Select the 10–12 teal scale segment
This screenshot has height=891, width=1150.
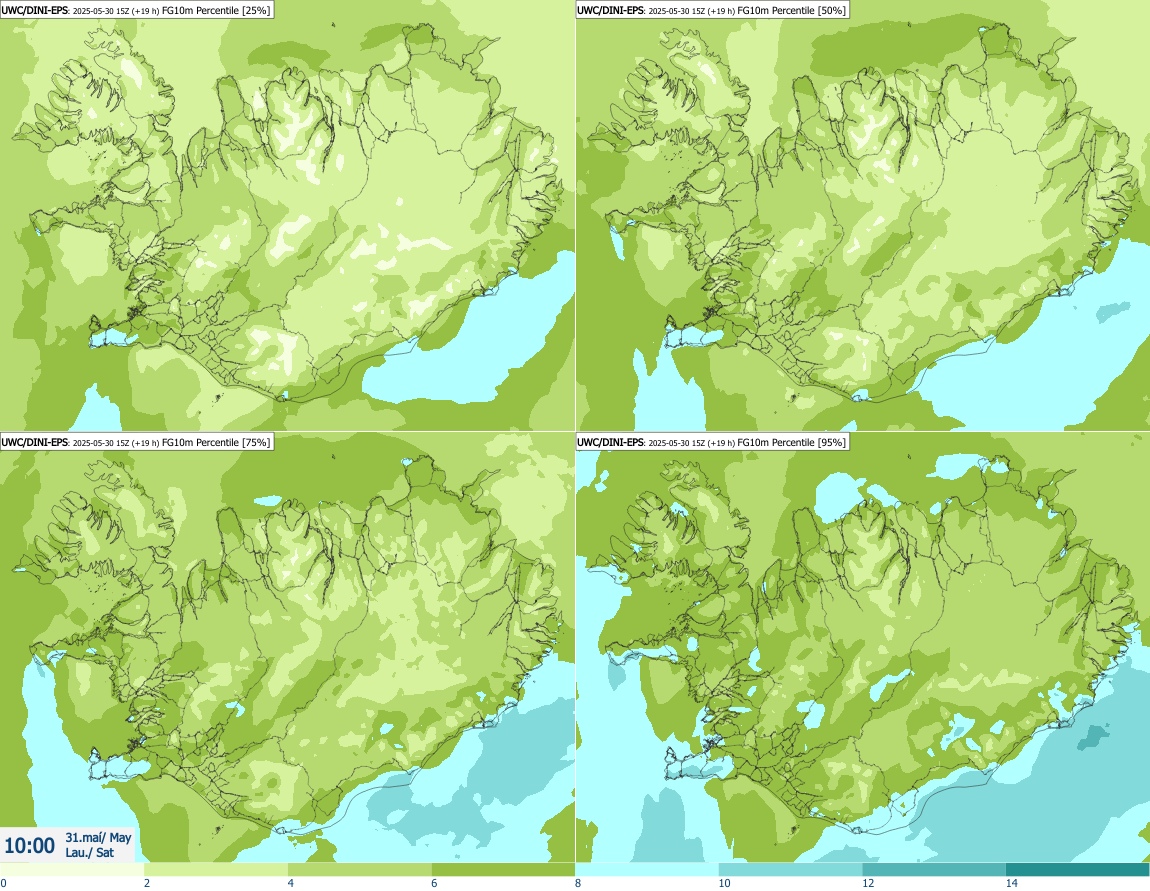[x=791, y=870]
